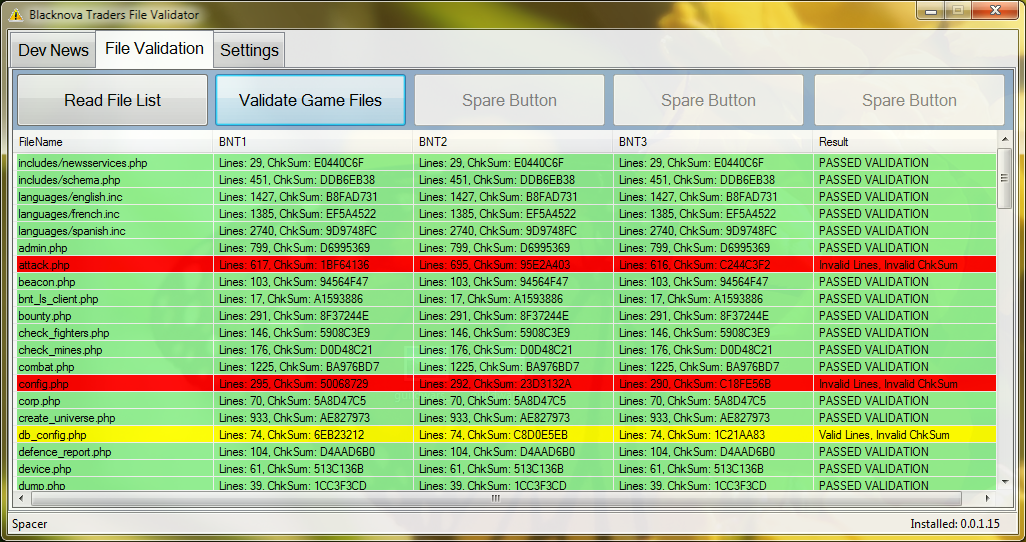The height and width of the screenshot is (542, 1026).
Task: Click the Read File List button
Action: [113, 100]
